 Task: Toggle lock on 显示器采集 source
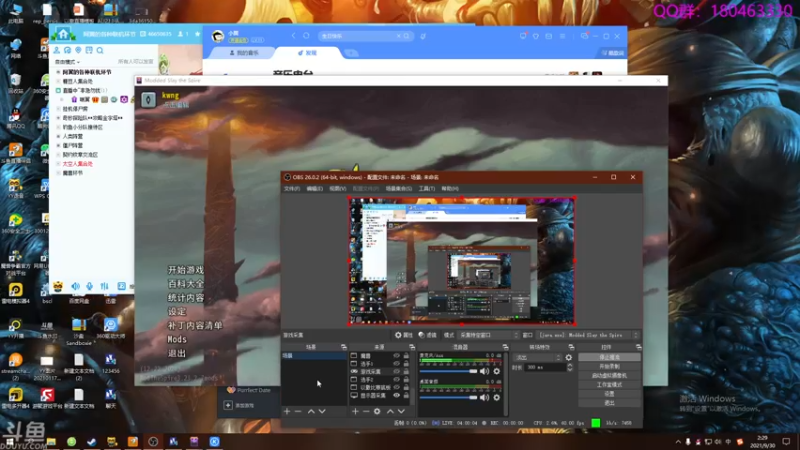click(x=406, y=395)
